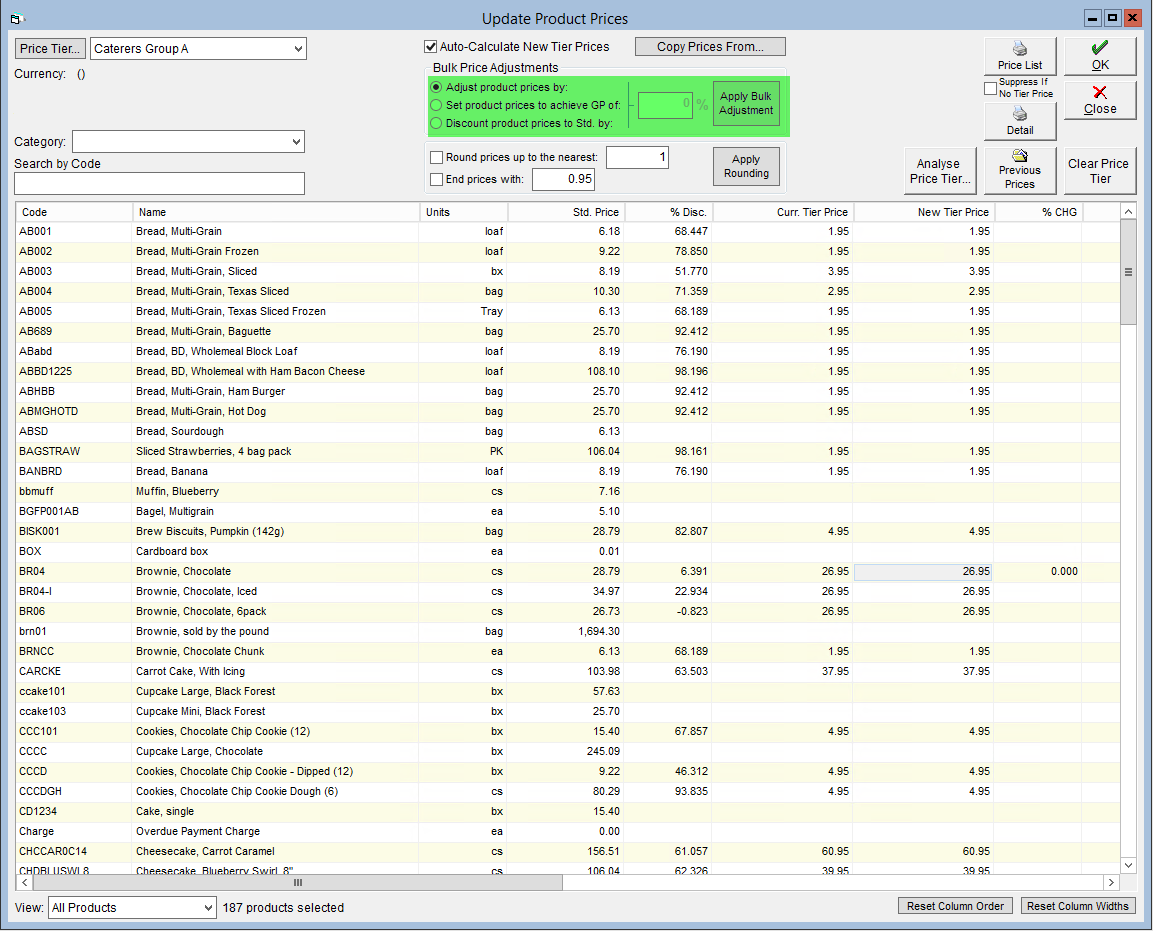Select Muffin, Blueberry row name
This screenshot has height=932, width=1153.
177,491
